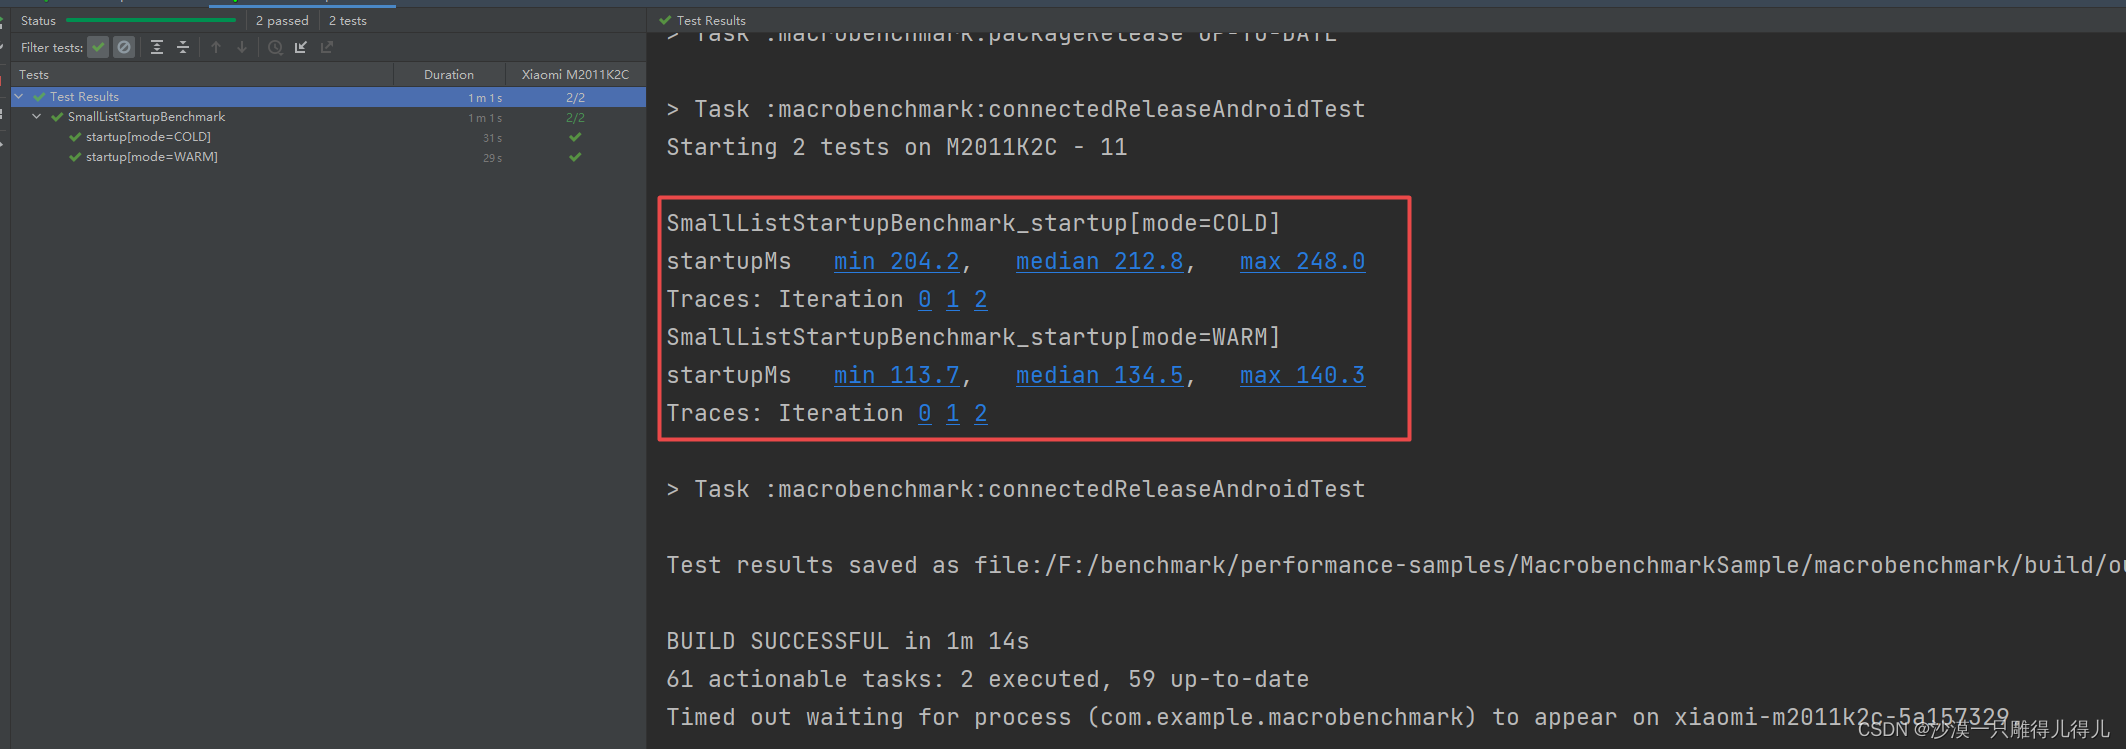Screen dimensions: 2126x749
Task: Open test history clock icon
Action: pyautogui.click(x=275, y=47)
